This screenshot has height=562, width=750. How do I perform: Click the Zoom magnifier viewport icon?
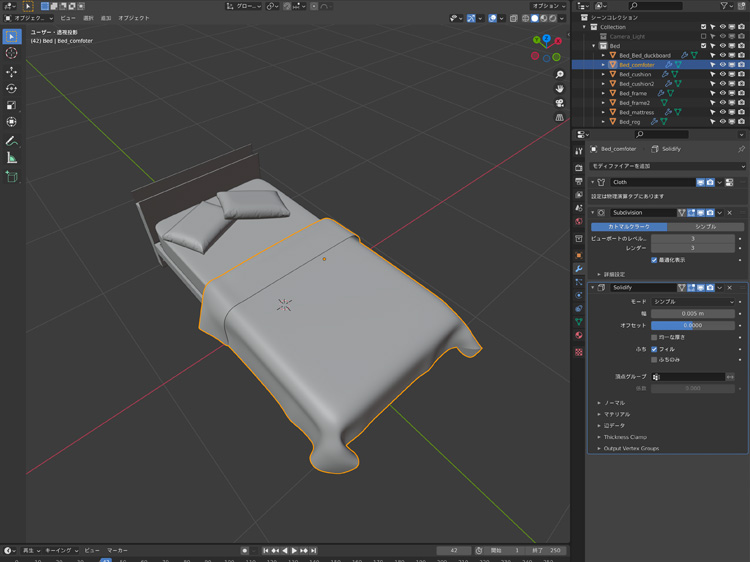pos(560,74)
